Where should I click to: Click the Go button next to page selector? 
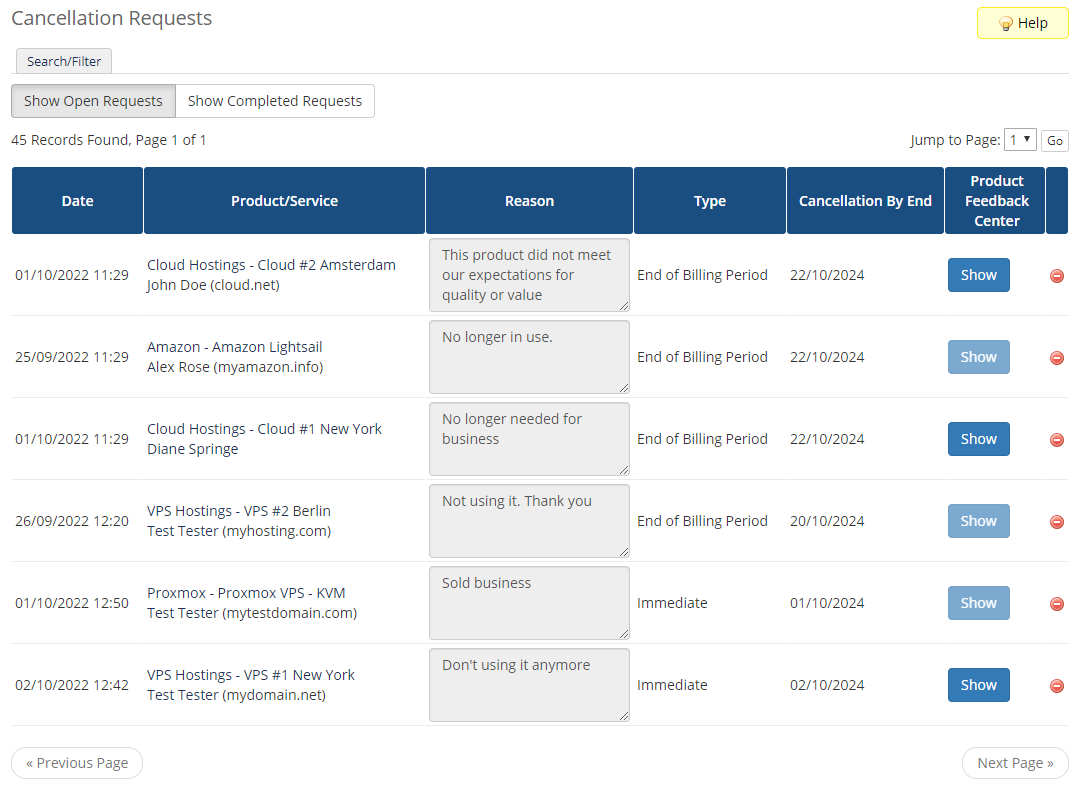pyautogui.click(x=1054, y=140)
